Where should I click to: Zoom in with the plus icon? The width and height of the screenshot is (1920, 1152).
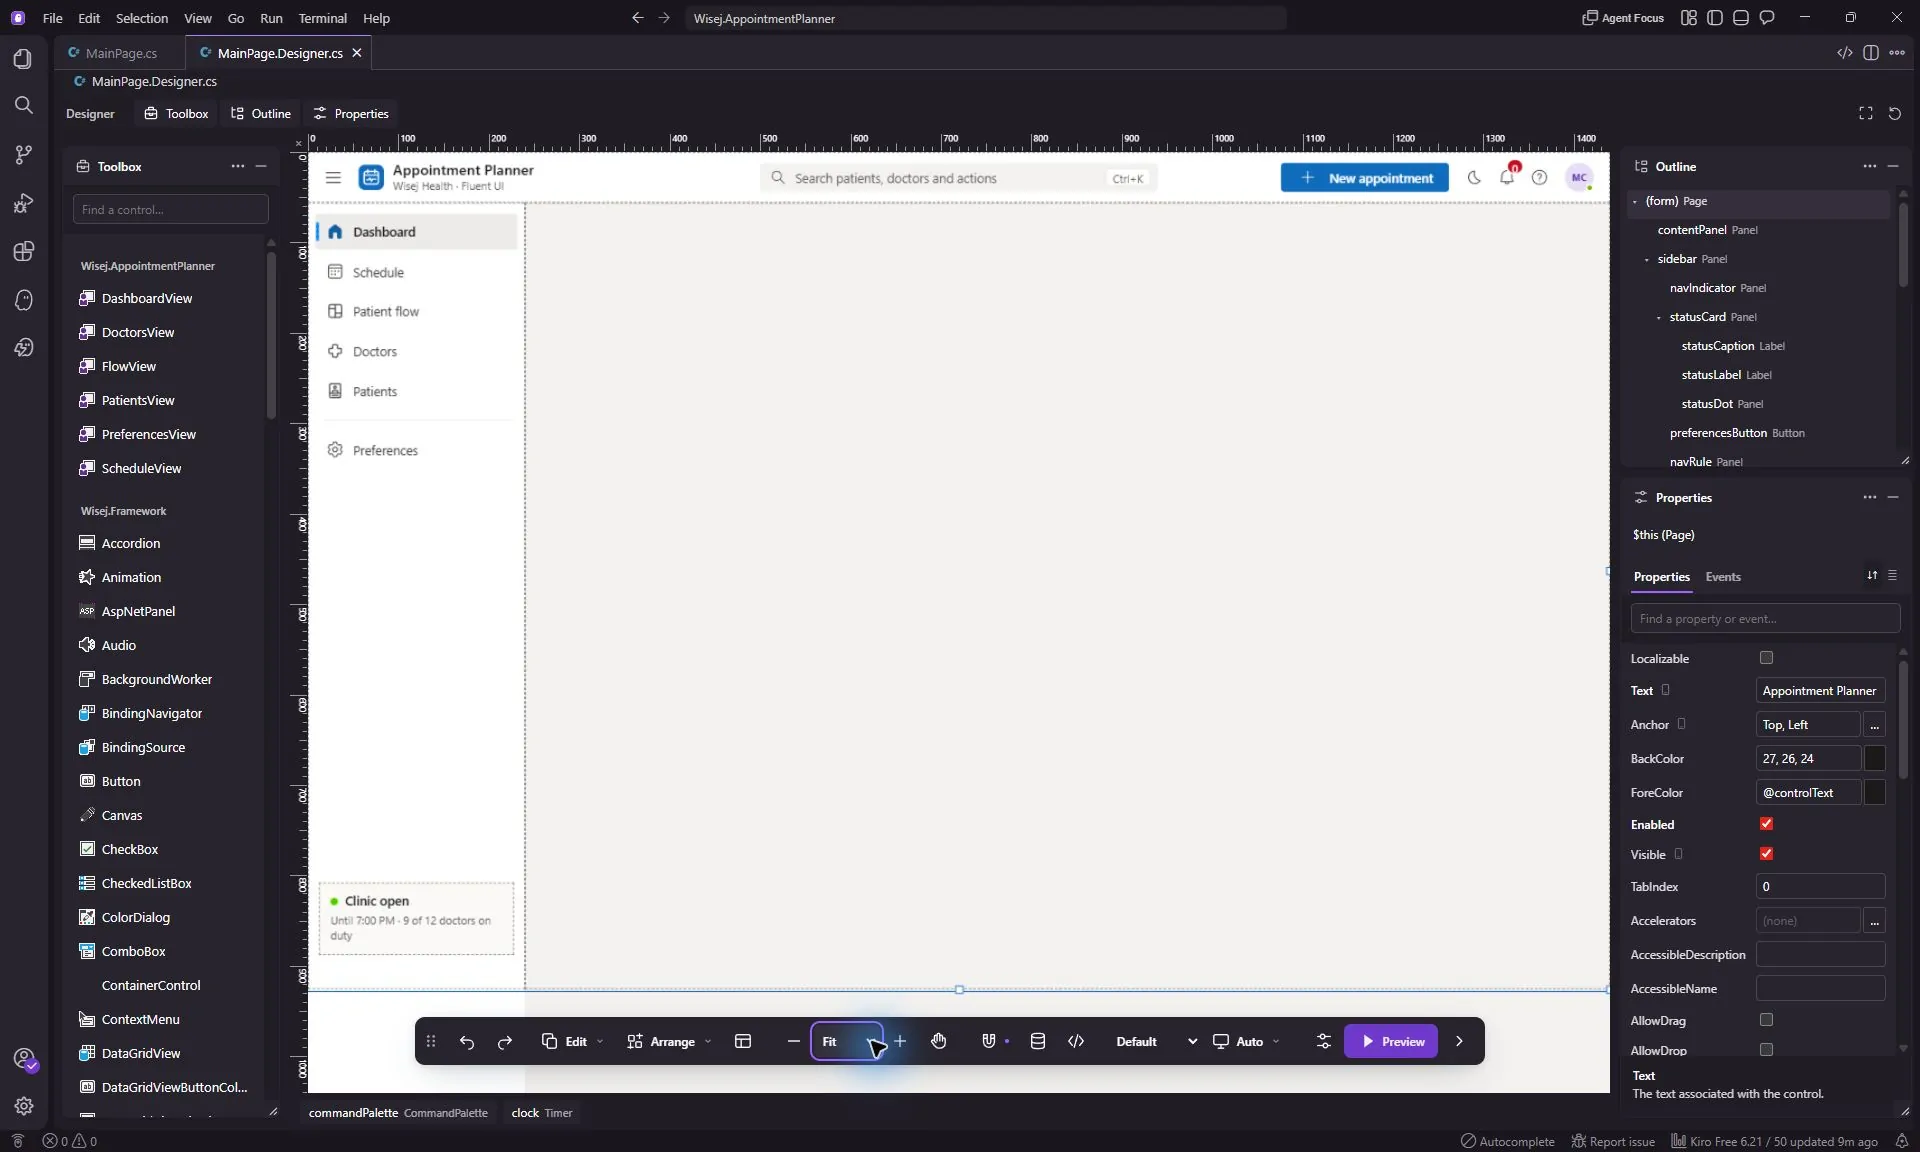900,1041
